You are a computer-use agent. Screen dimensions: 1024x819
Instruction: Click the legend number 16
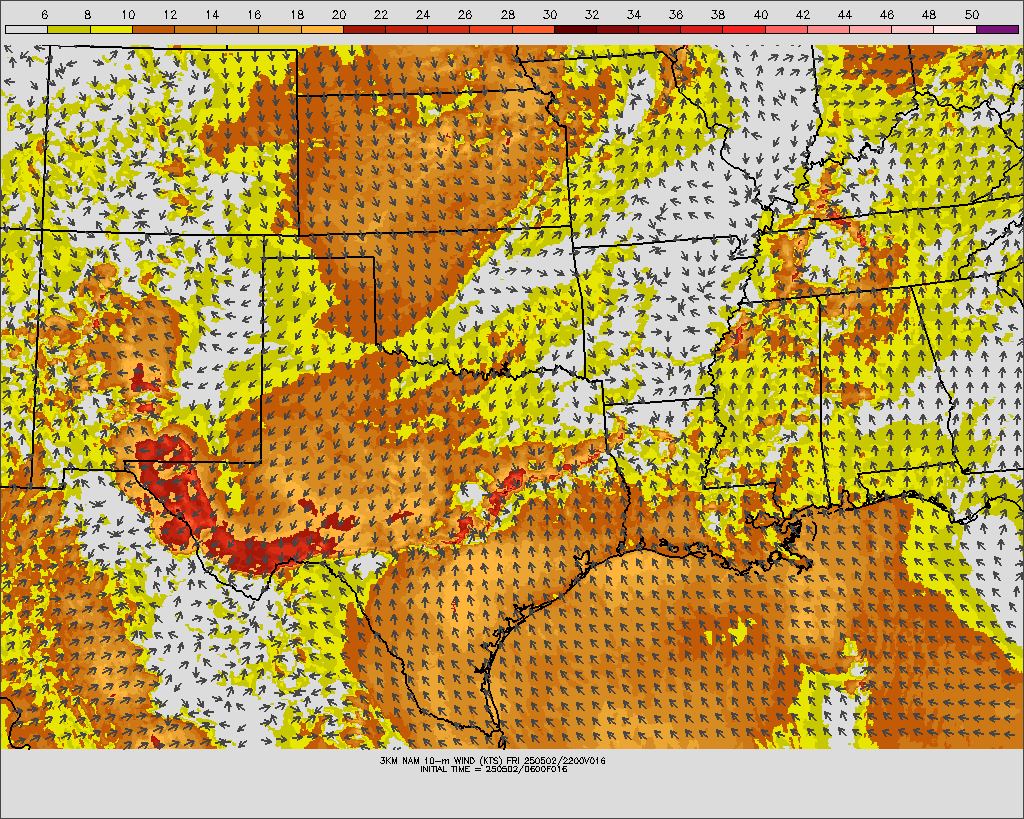[x=255, y=14]
